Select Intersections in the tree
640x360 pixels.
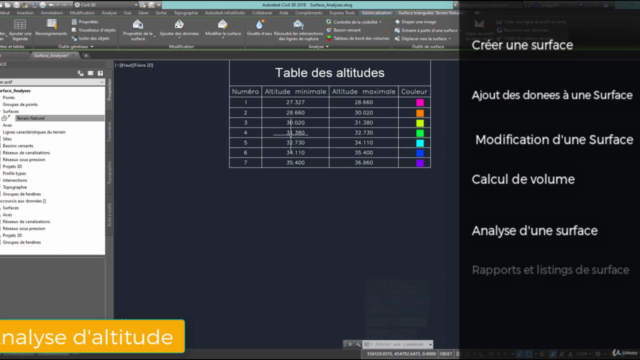pyautogui.click(x=15, y=180)
